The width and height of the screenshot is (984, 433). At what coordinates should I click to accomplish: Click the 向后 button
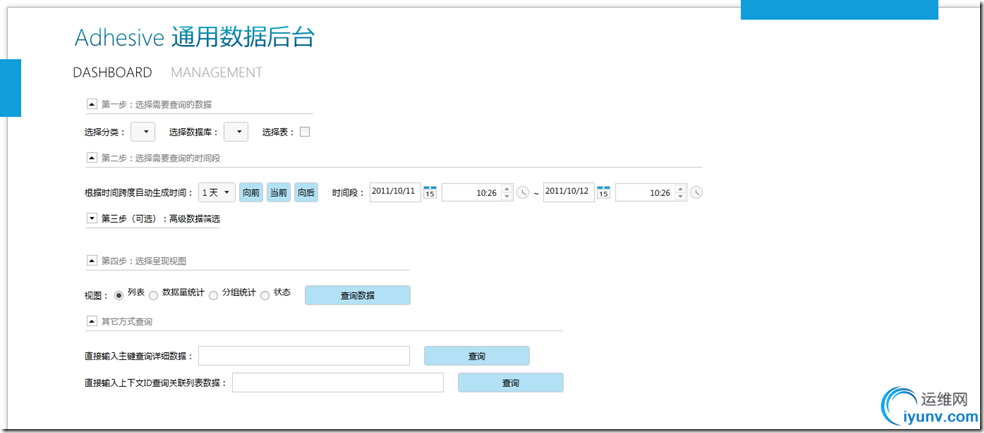[x=306, y=193]
